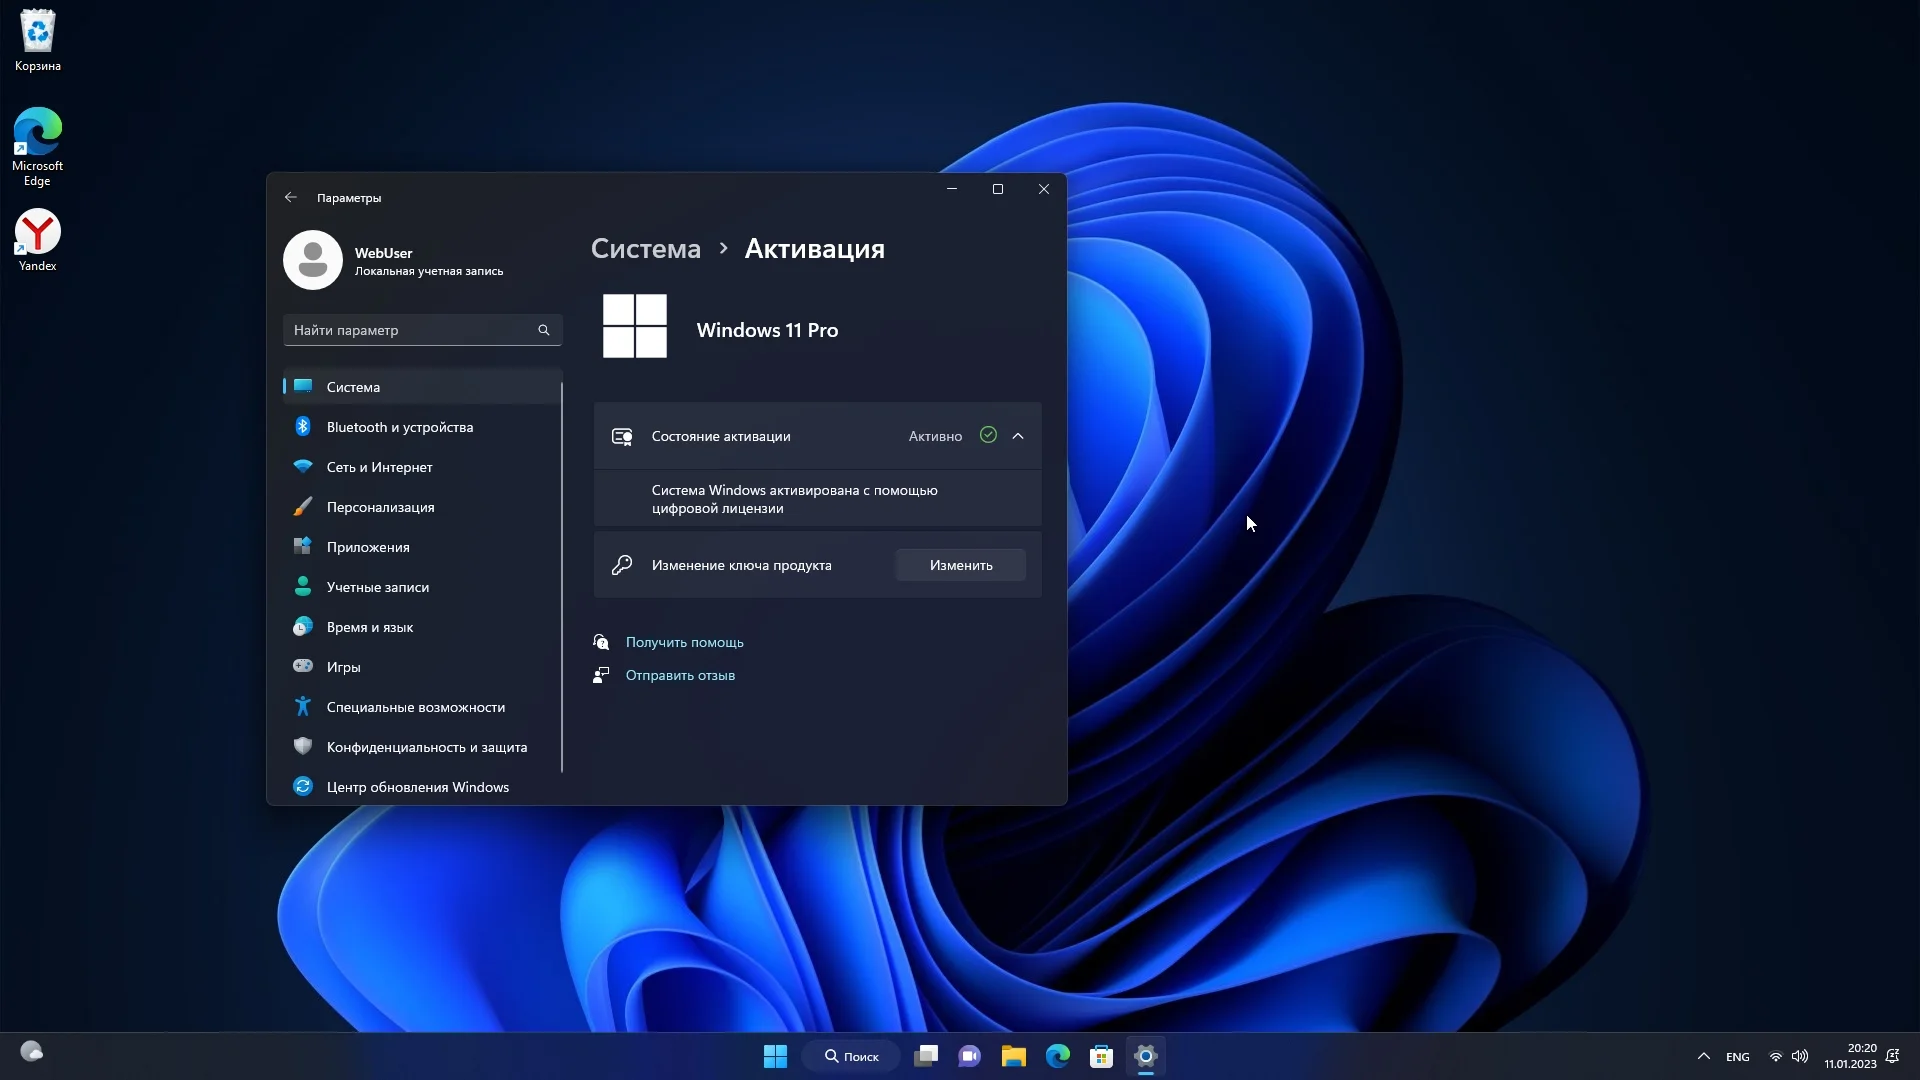1920x1080 pixels.
Task: Open Учетные записи menu item
Action: (x=377, y=587)
